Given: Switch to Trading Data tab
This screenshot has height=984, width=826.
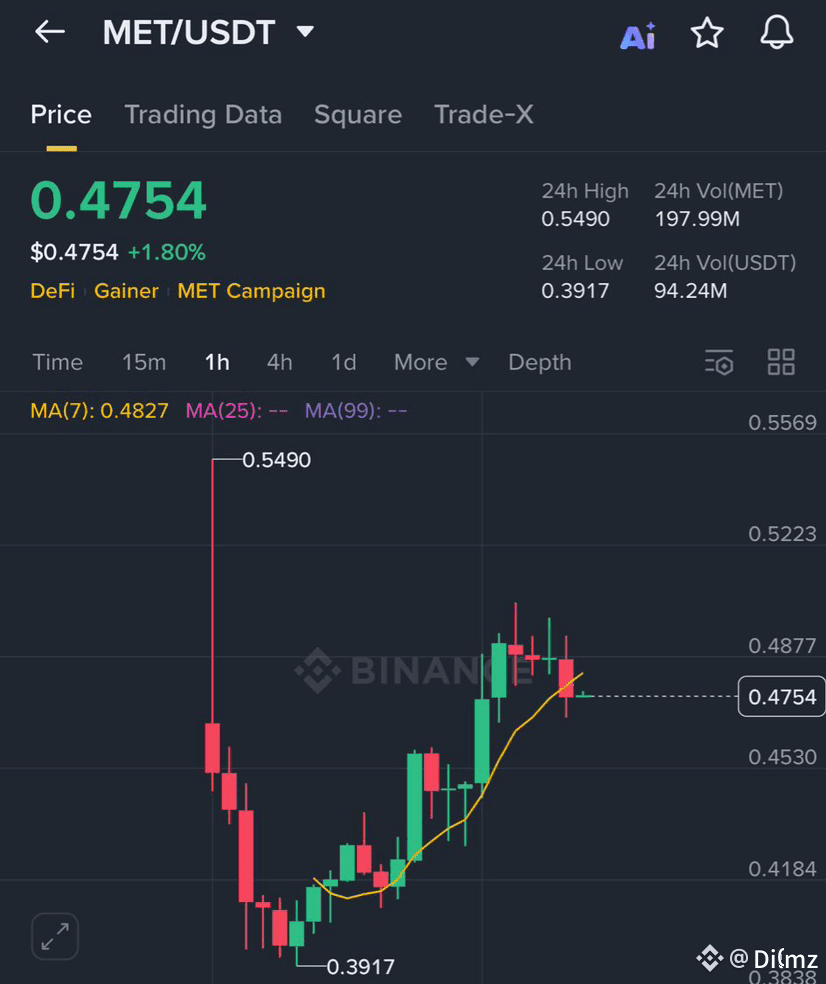Looking at the screenshot, I should point(203,115).
